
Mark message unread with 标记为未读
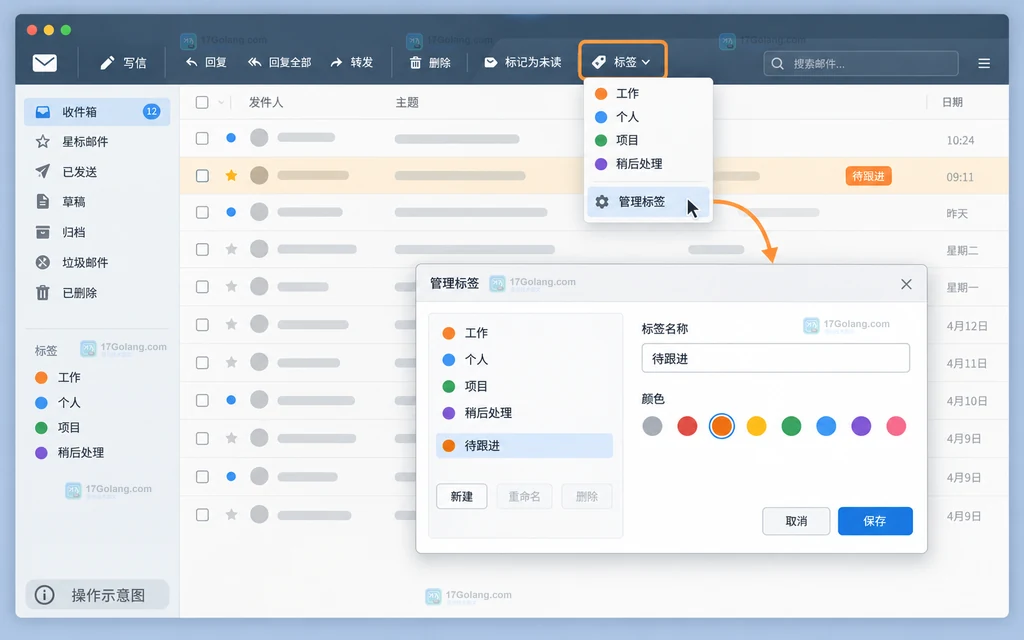click(522, 63)
